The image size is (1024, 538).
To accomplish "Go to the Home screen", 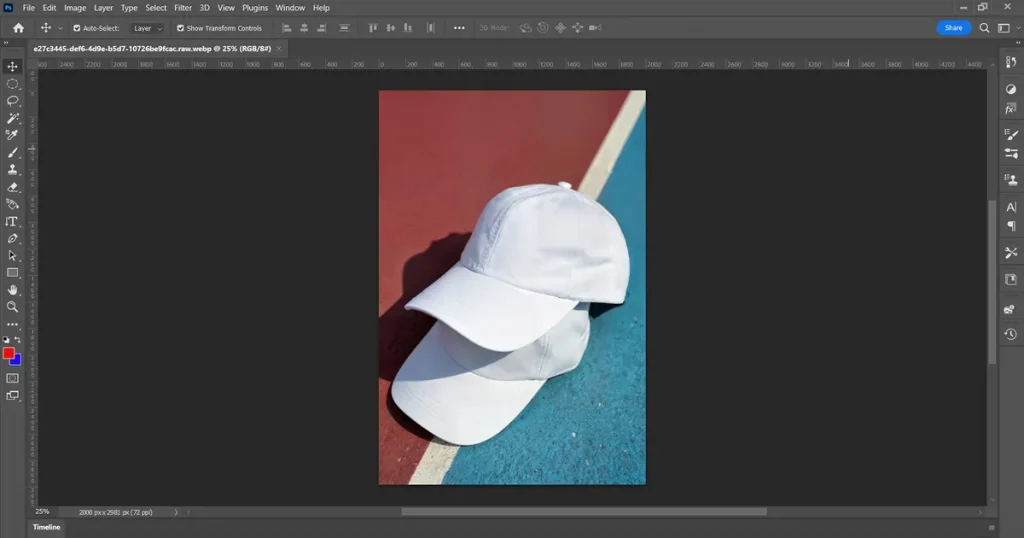I will (x=18, y=28).
